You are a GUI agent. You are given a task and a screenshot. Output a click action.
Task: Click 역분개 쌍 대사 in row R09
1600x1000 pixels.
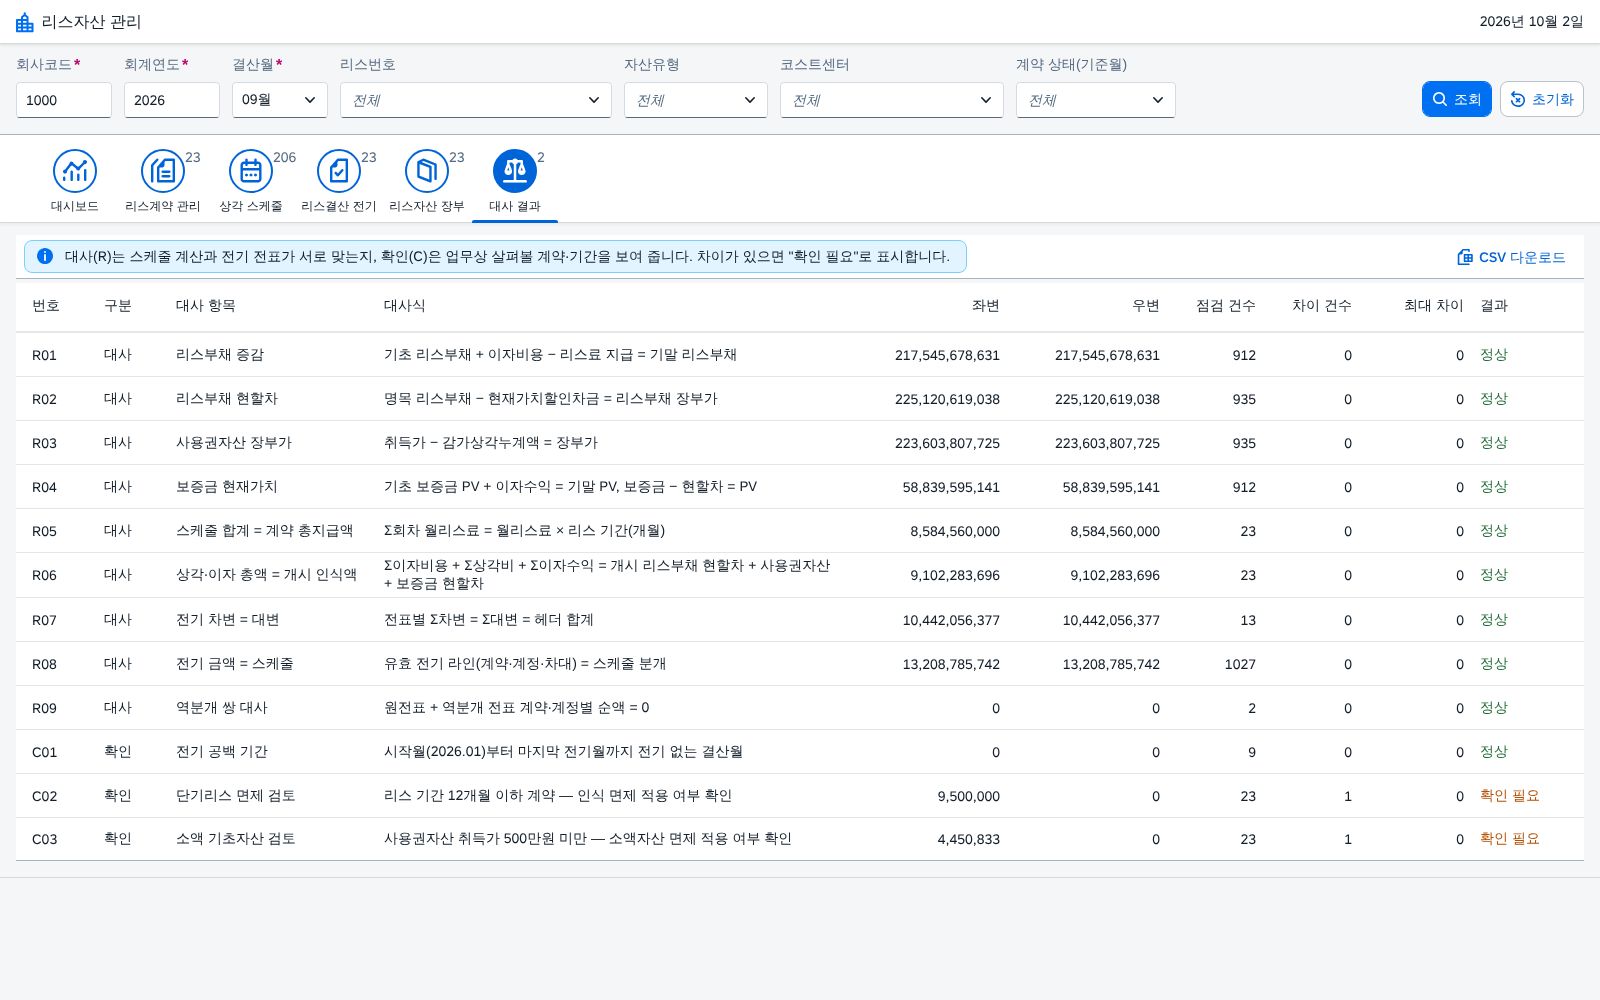tap(222, 708)
